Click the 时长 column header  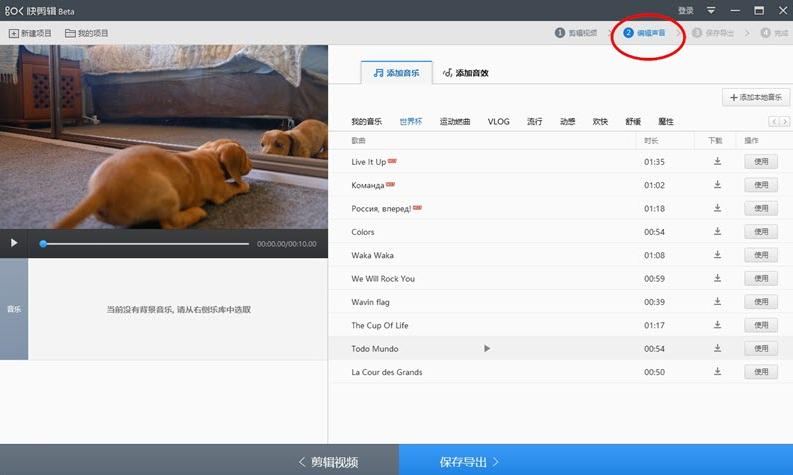pyautogui.click(x=651, y=141)
